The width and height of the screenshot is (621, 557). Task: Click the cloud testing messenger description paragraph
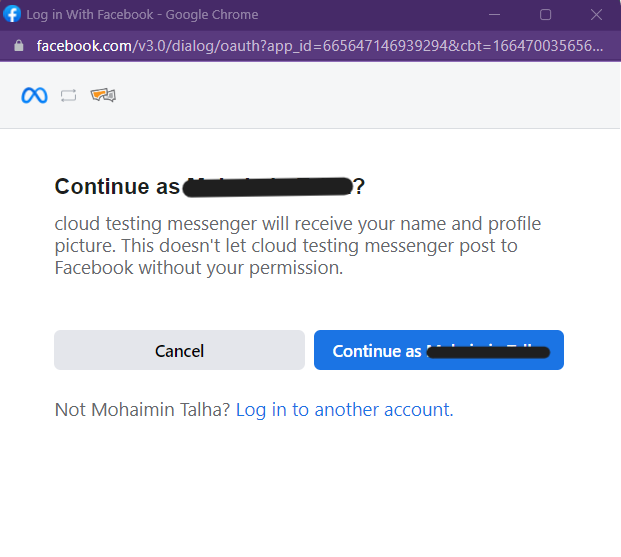pos(298,246)
